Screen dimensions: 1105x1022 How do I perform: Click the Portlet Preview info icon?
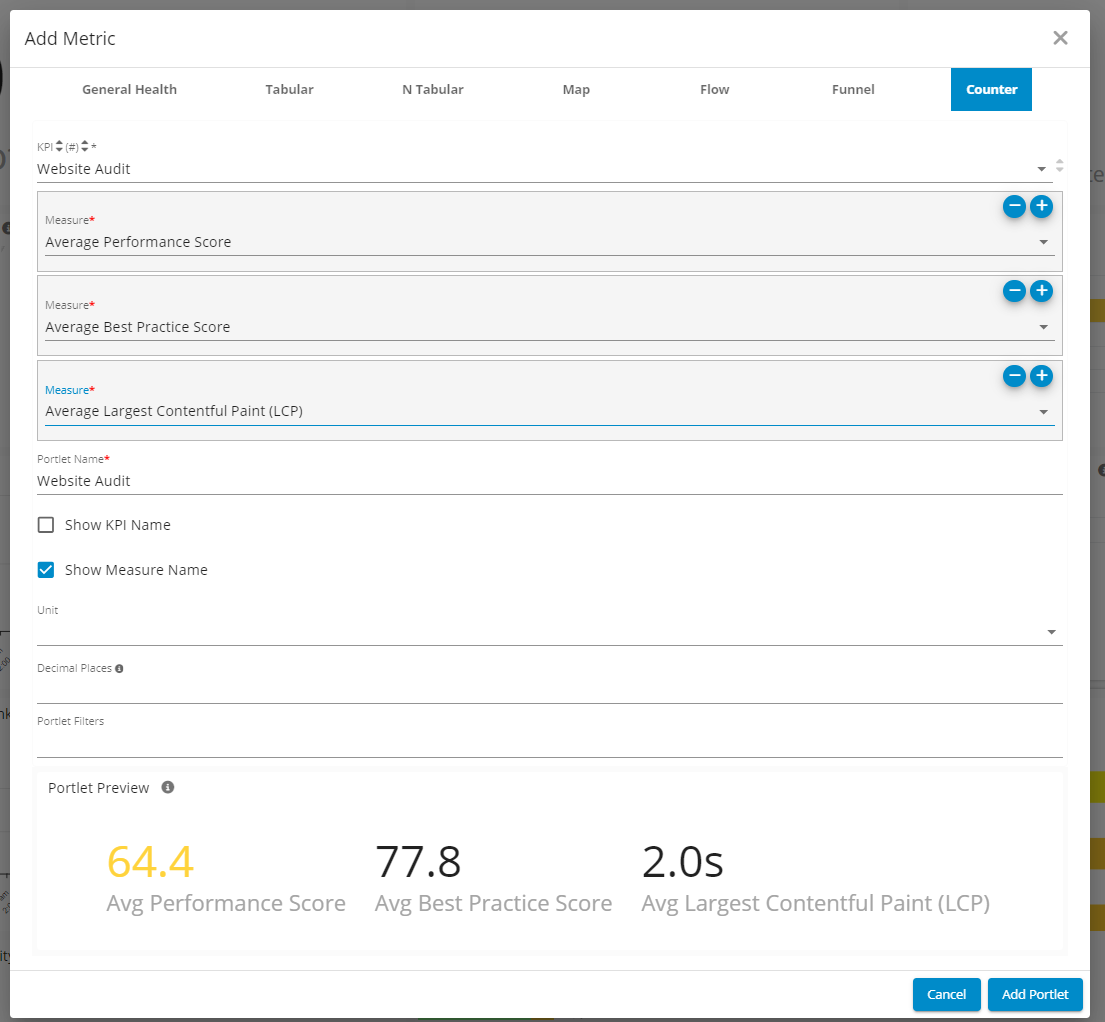168,788
